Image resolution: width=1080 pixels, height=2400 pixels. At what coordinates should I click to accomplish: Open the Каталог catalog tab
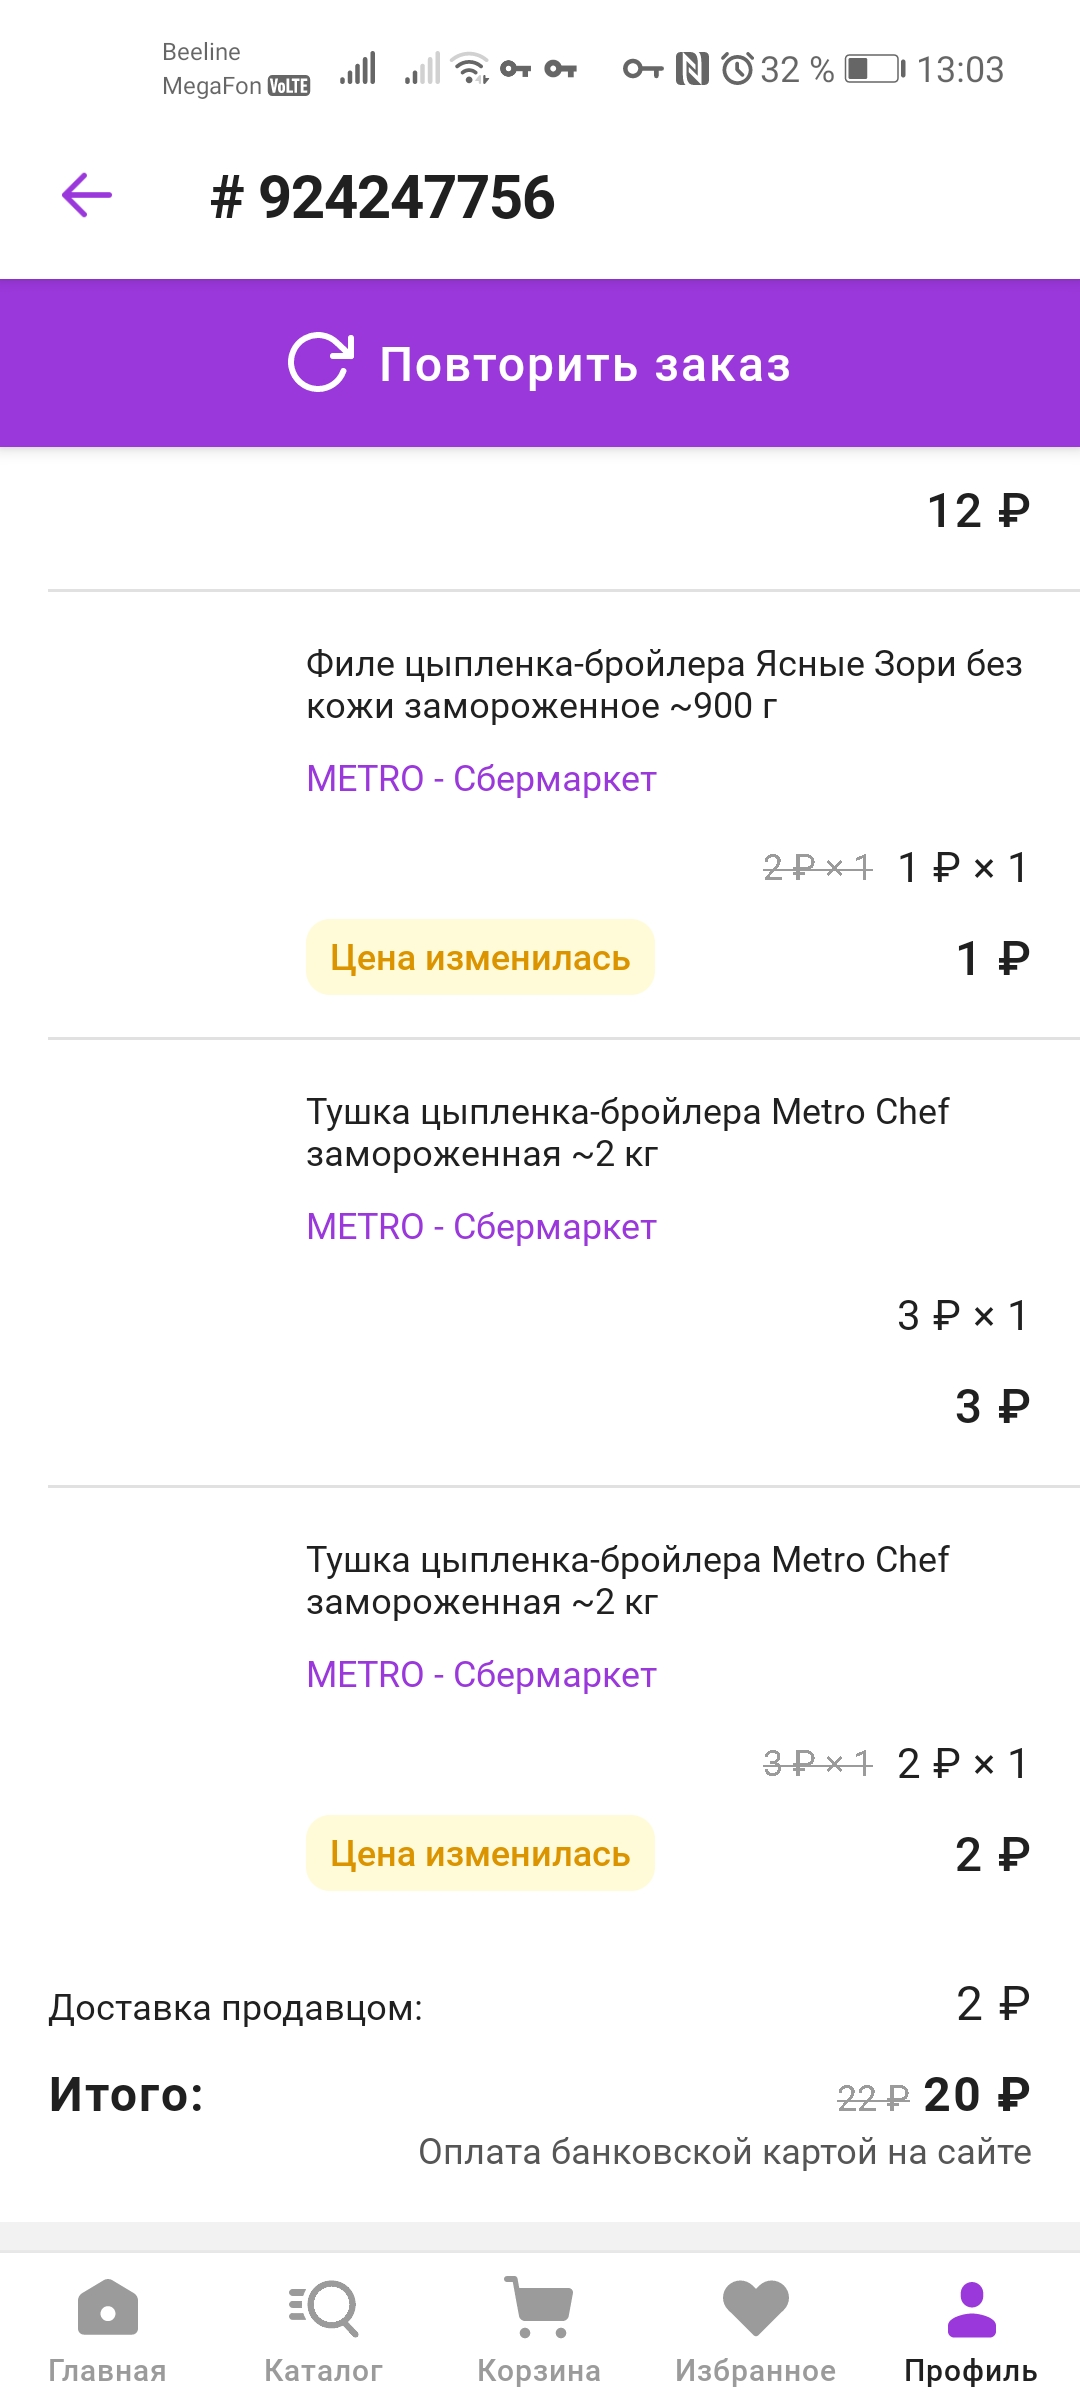(323, 2331)
